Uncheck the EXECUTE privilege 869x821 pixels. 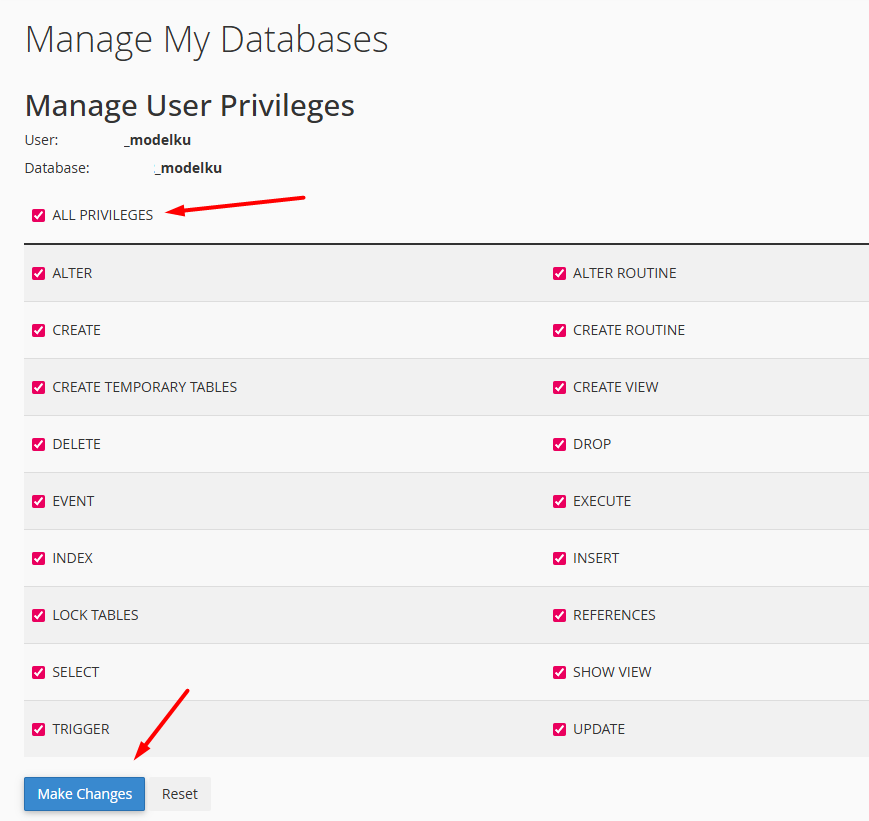pyautogui.click(x=559, y=500)
